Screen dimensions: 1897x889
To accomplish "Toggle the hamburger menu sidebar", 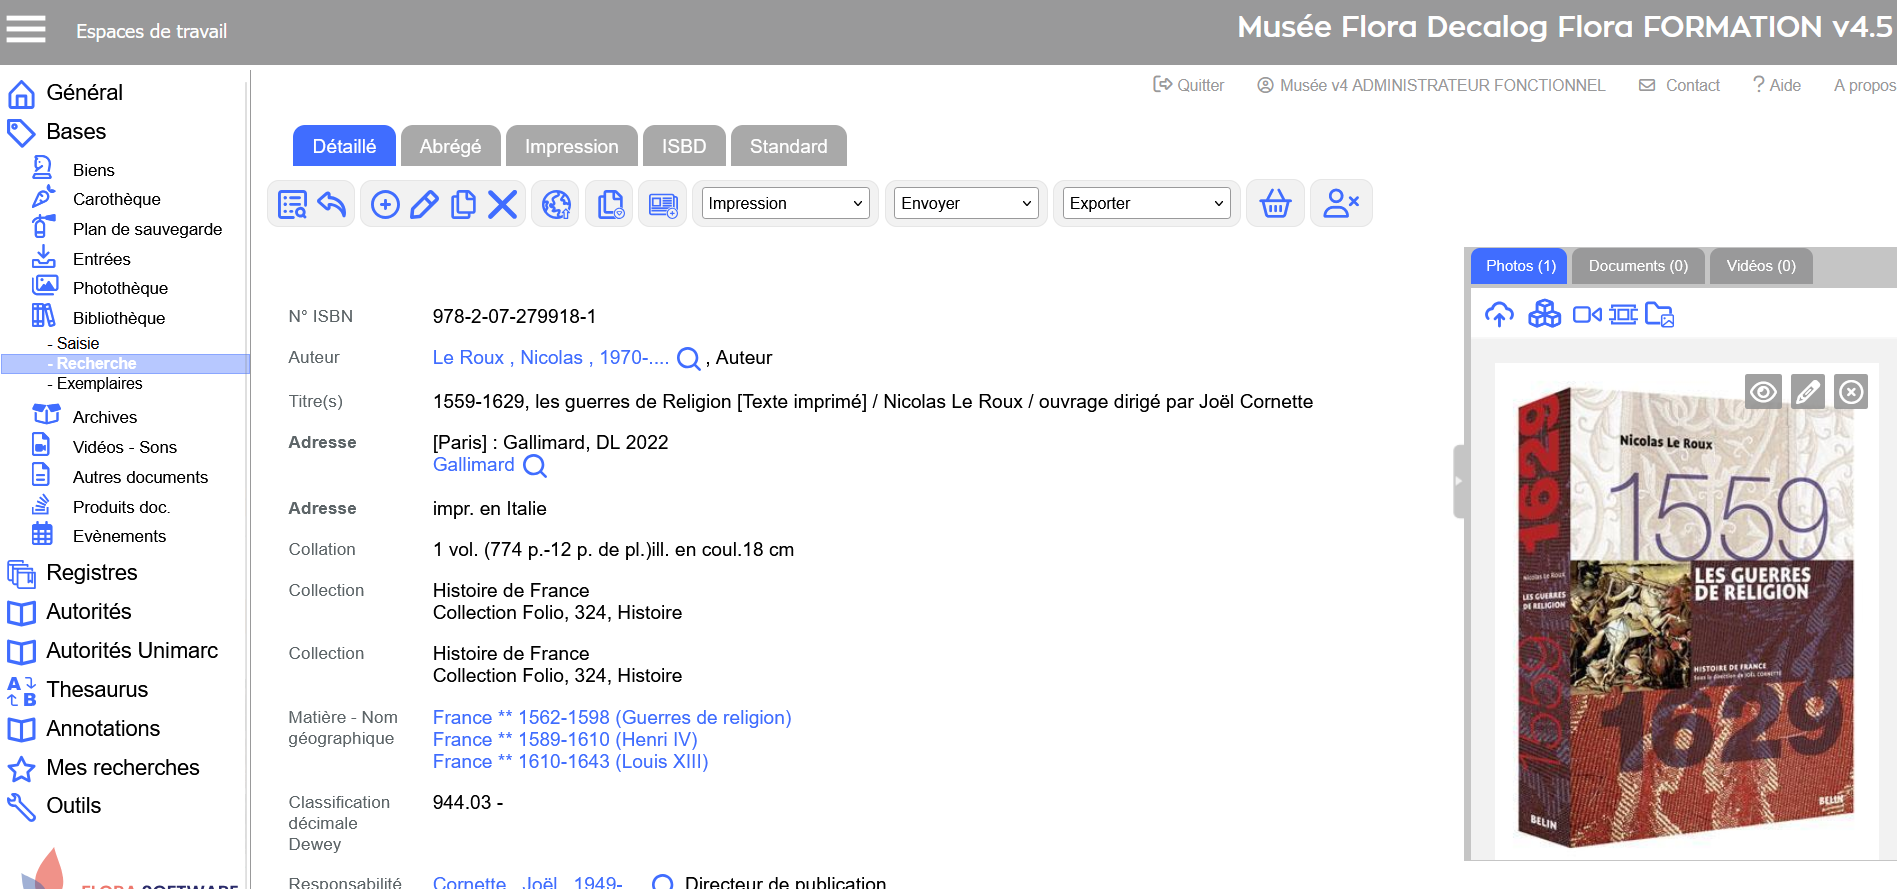I will click(x=26, y=30).
